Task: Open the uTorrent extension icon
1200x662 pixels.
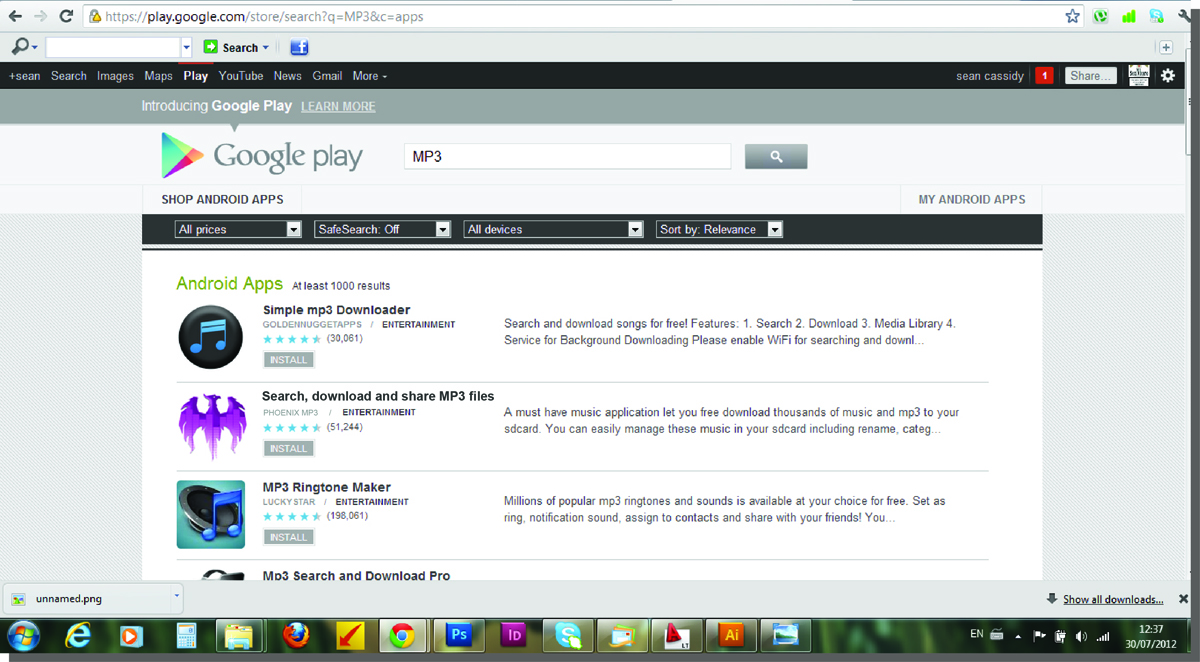Action: (x=1100, y=16)
